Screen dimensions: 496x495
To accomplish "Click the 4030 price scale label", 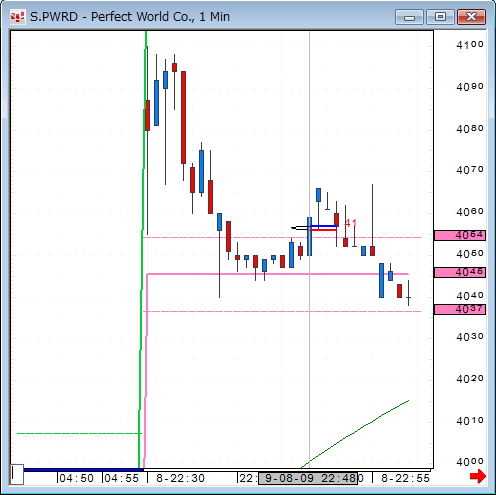I will 470,337.
